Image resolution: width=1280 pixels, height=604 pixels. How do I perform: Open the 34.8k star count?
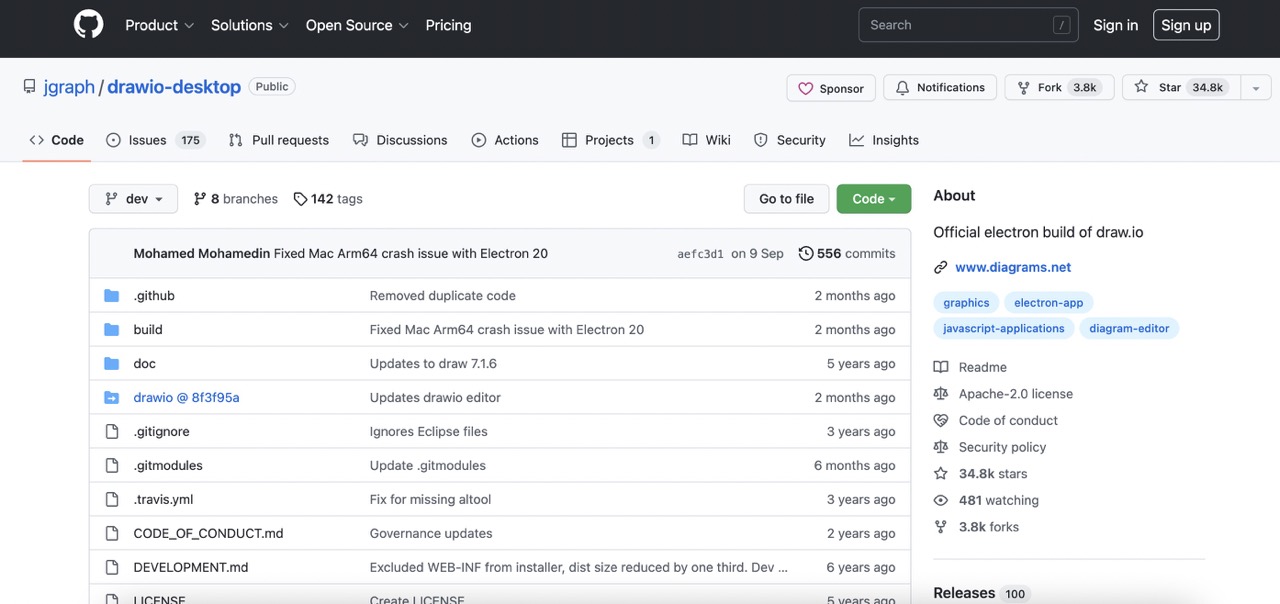(1207, 88)
